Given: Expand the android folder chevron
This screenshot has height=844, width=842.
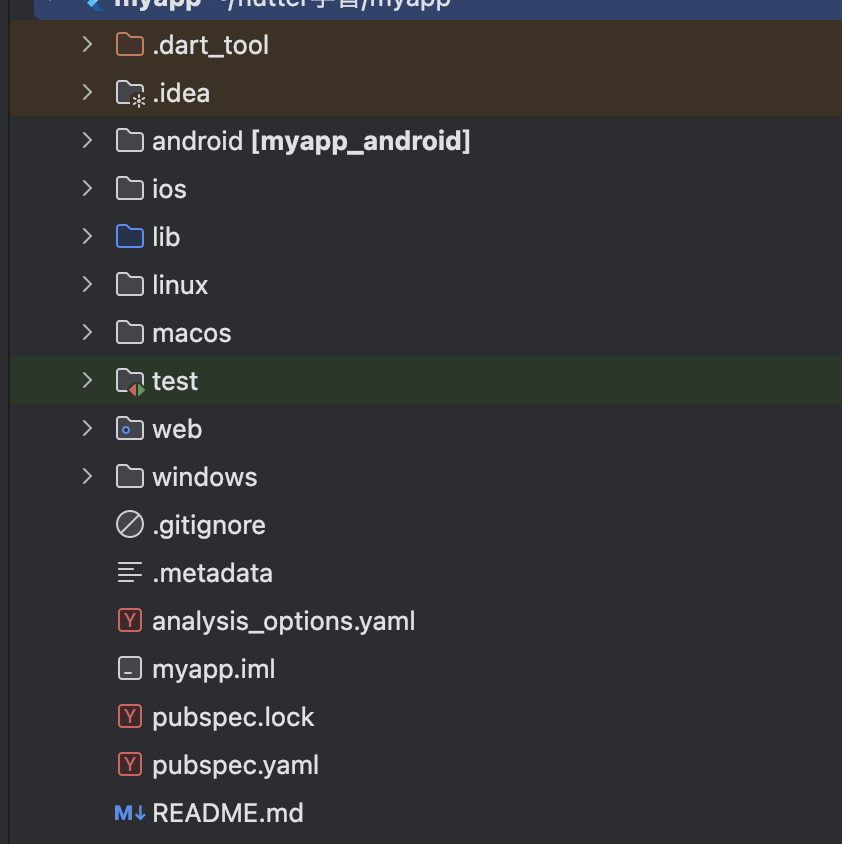Looking at the screenshot, I should 88,141.
